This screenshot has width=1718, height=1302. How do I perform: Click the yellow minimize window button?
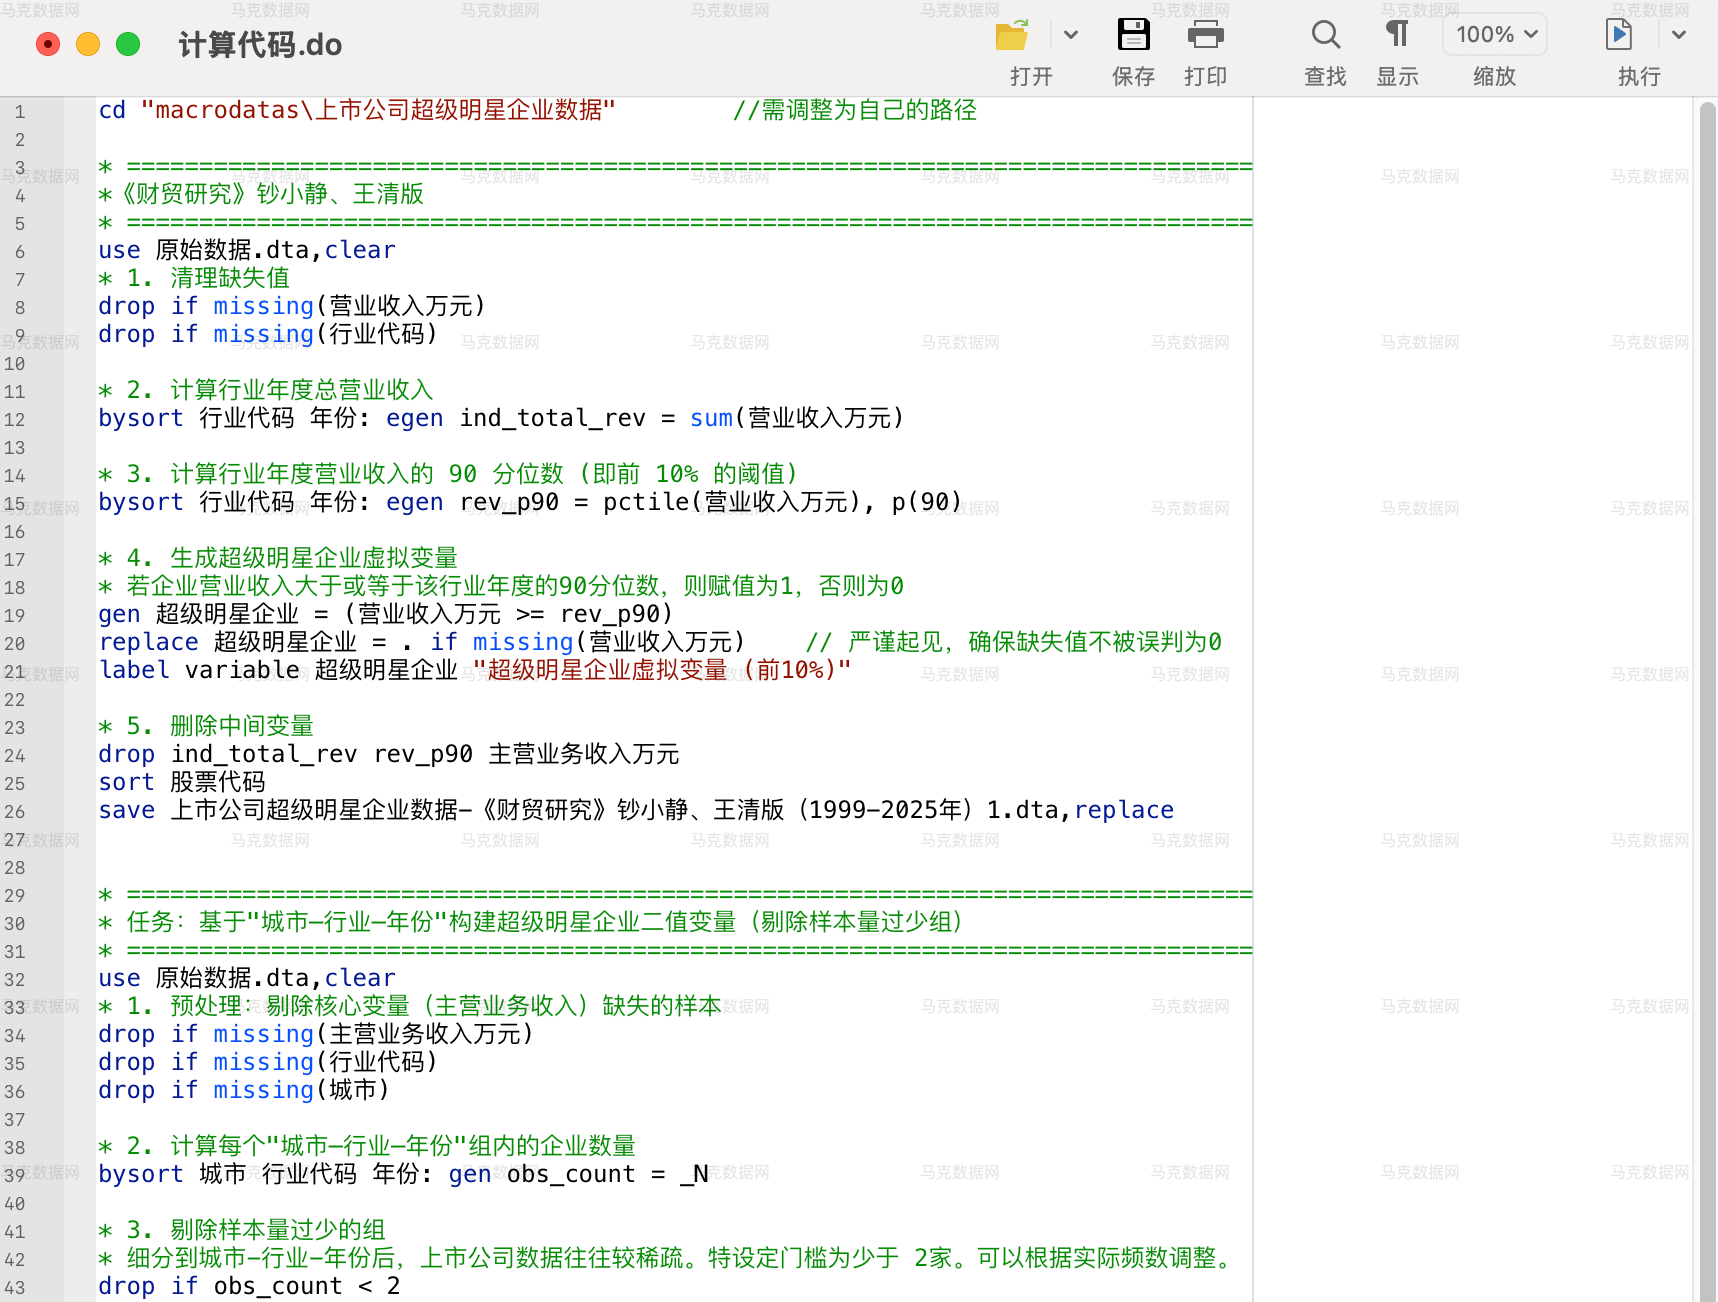click(88, 44)
